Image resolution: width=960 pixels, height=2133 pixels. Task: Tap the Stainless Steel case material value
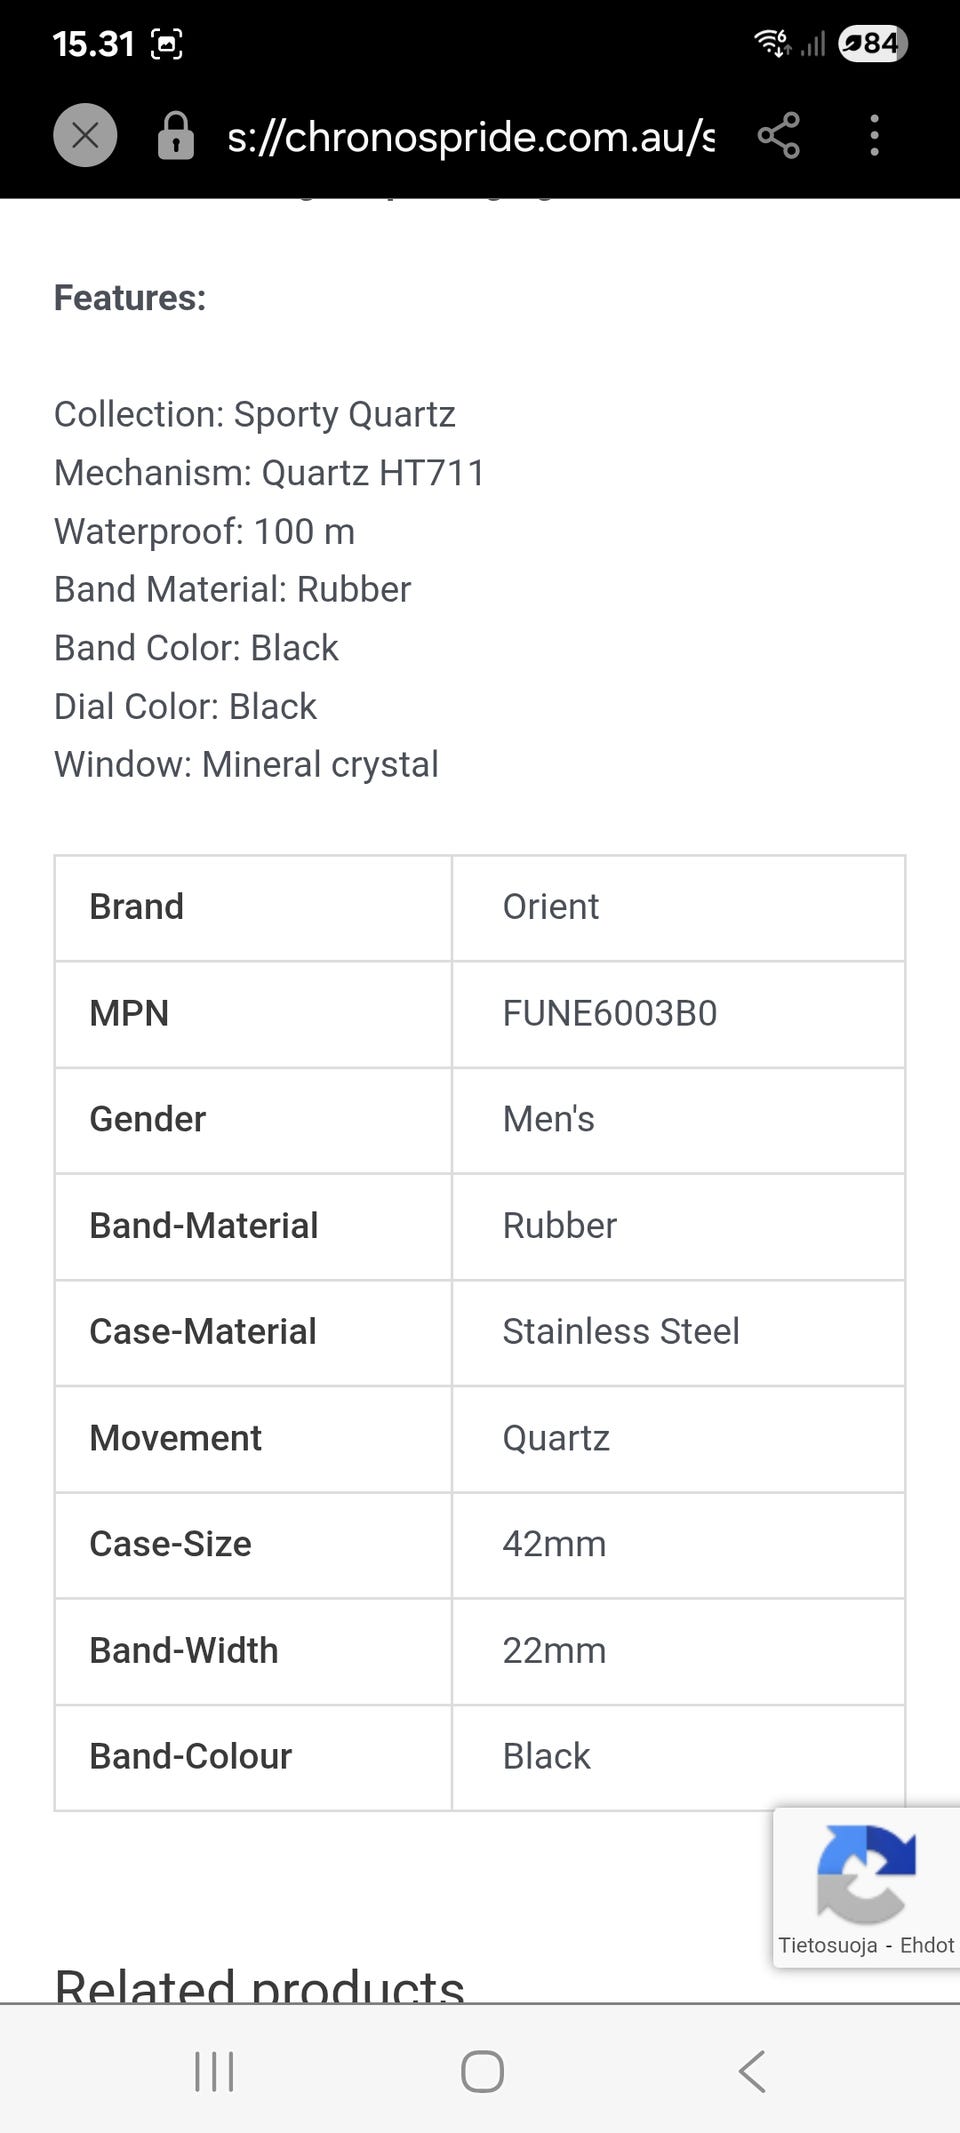[x=620, y=1332]
